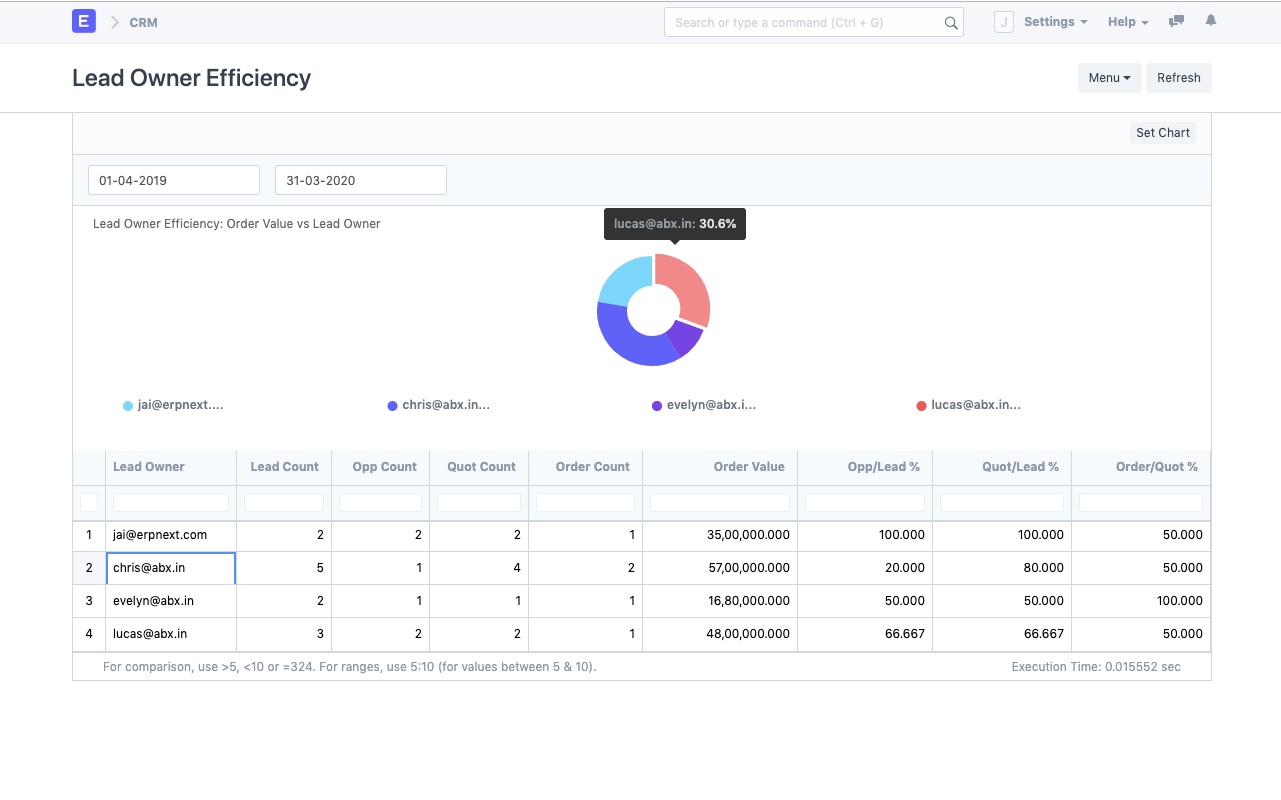Click the Refresh button
The width and height of the screenshot is (1281, 800).
tap(1178, 77)
